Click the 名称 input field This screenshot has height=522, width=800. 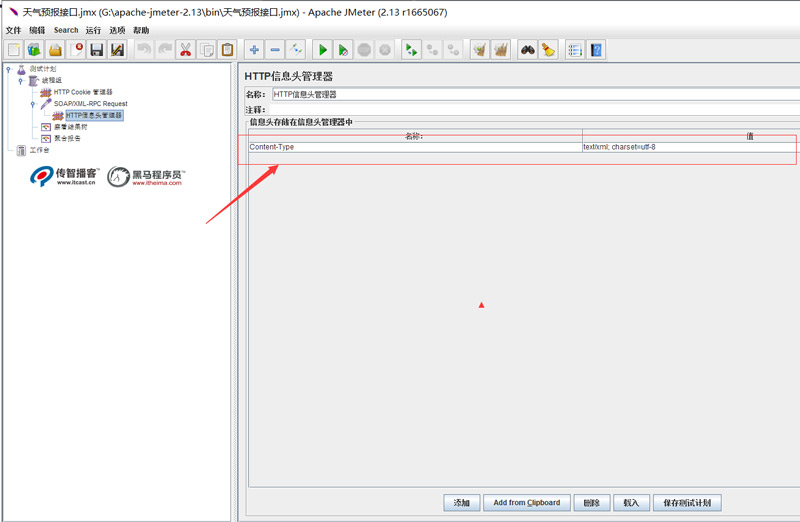click(x=536, y=94)
